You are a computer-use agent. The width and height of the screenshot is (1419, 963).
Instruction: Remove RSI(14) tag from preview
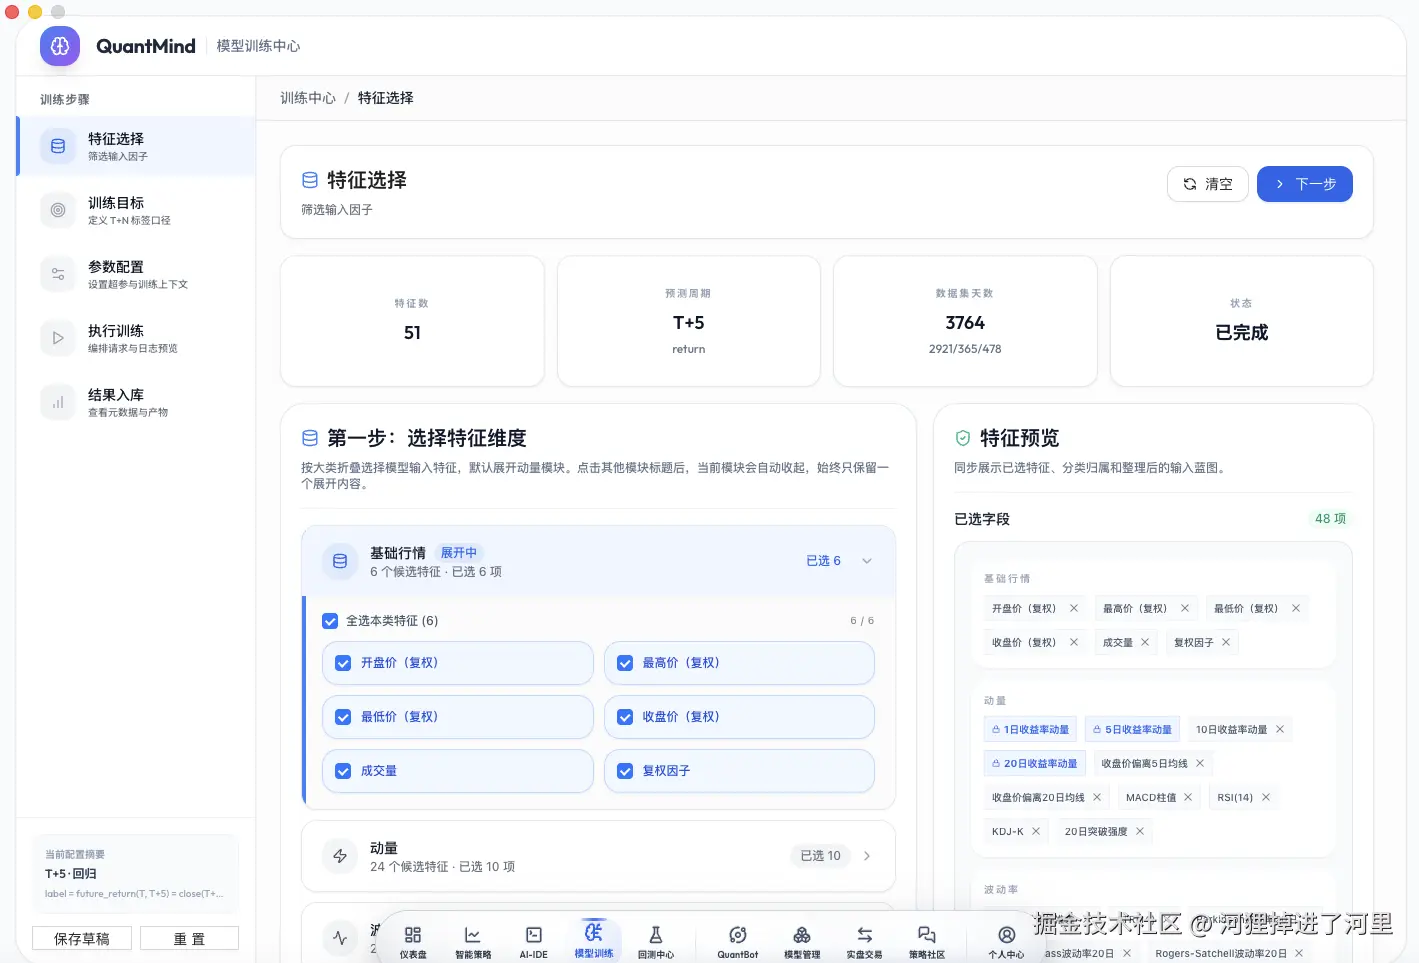click(x=1266, y=798)
